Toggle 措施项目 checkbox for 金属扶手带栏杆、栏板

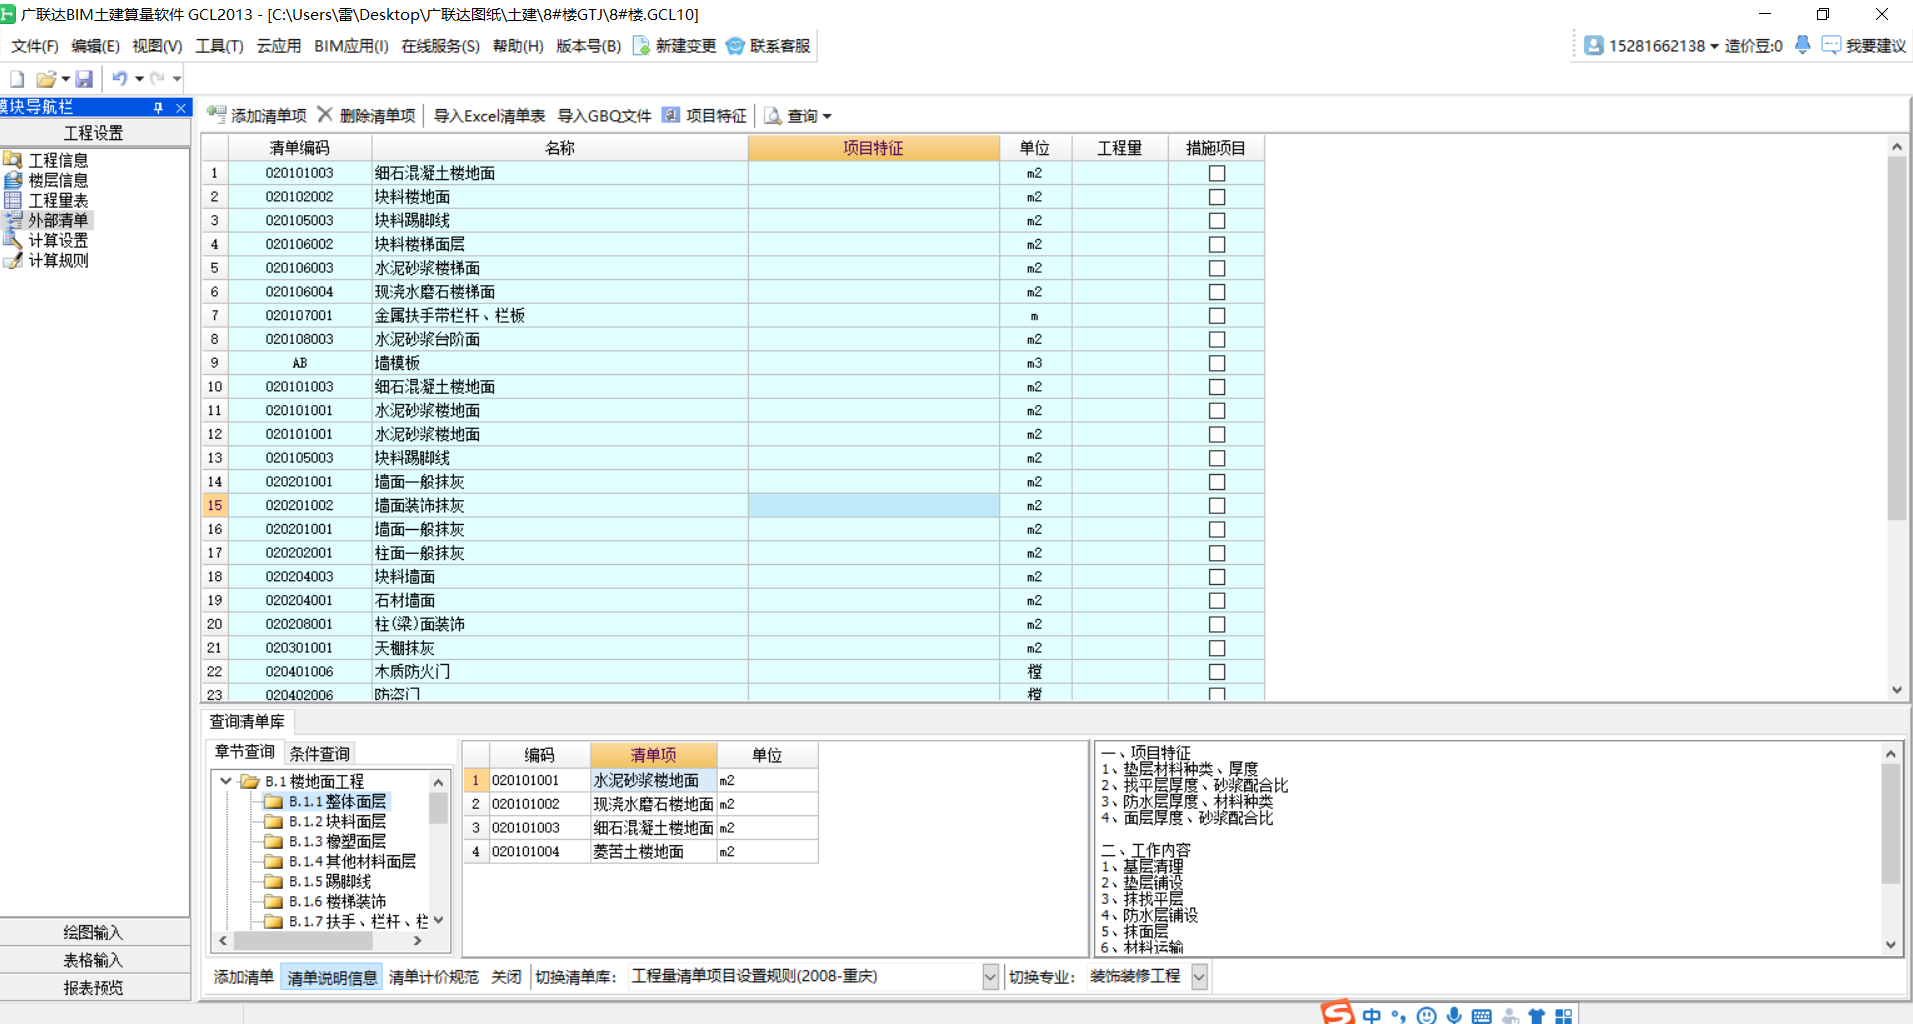point(1217,316)
